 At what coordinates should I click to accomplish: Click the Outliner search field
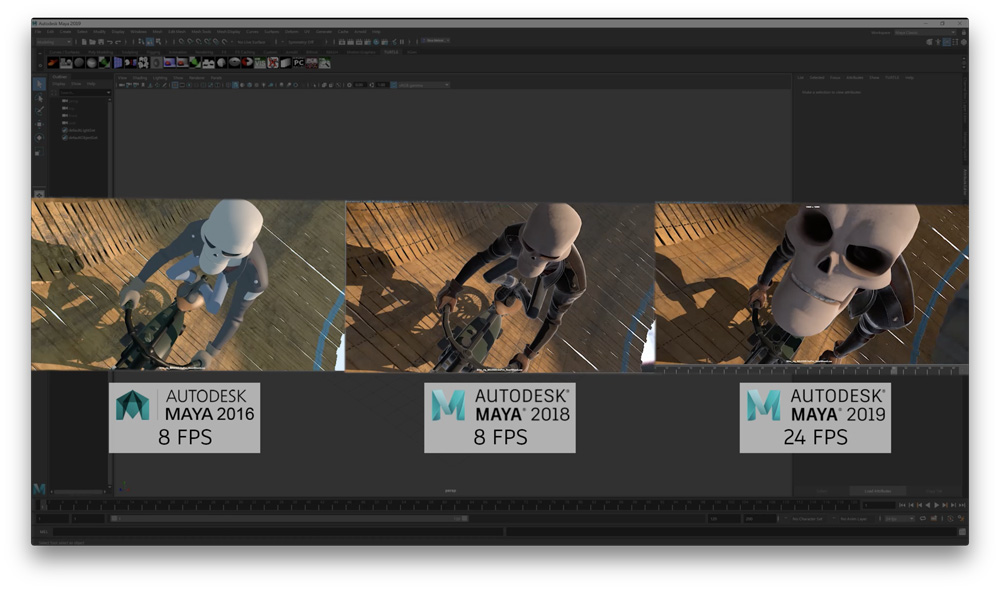tap(80, 92)
